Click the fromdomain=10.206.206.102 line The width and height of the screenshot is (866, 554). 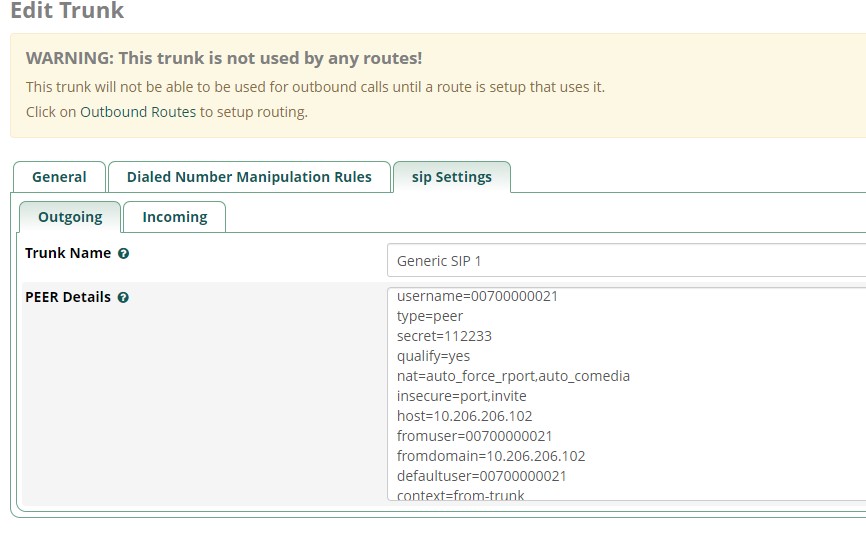pyautogui.click(x=491, y=456)
